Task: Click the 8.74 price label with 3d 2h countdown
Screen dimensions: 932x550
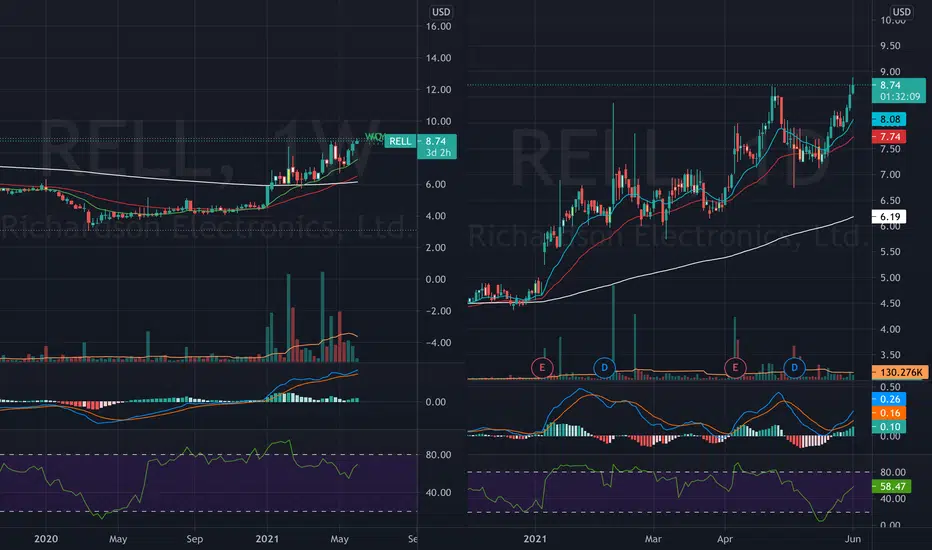Action: [437, 147]
